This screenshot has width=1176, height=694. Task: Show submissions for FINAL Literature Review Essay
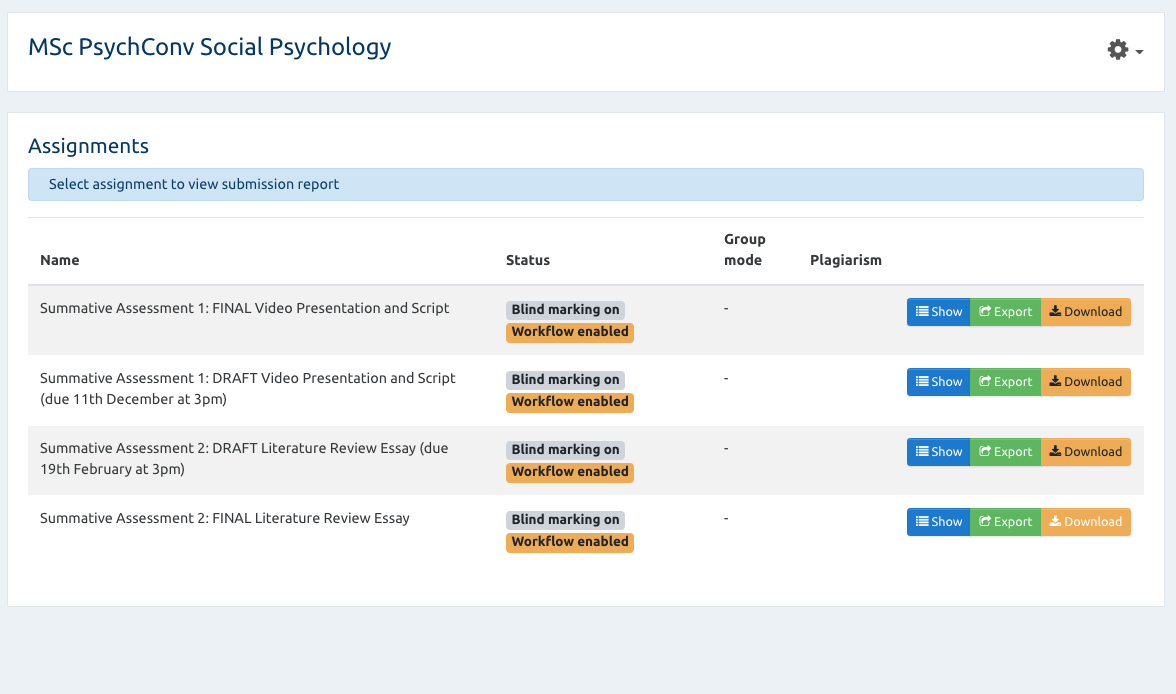[938, 522]
